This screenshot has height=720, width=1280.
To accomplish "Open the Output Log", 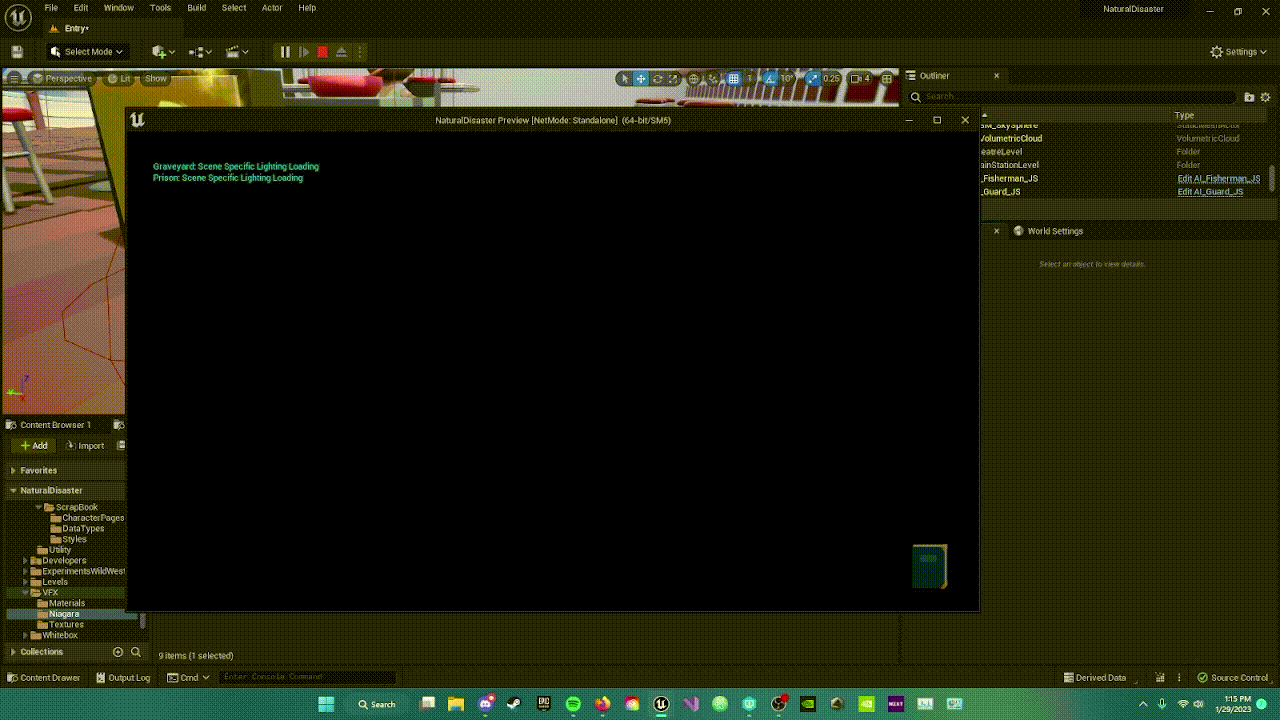I will pyautogui.click(x=123, y=678).
